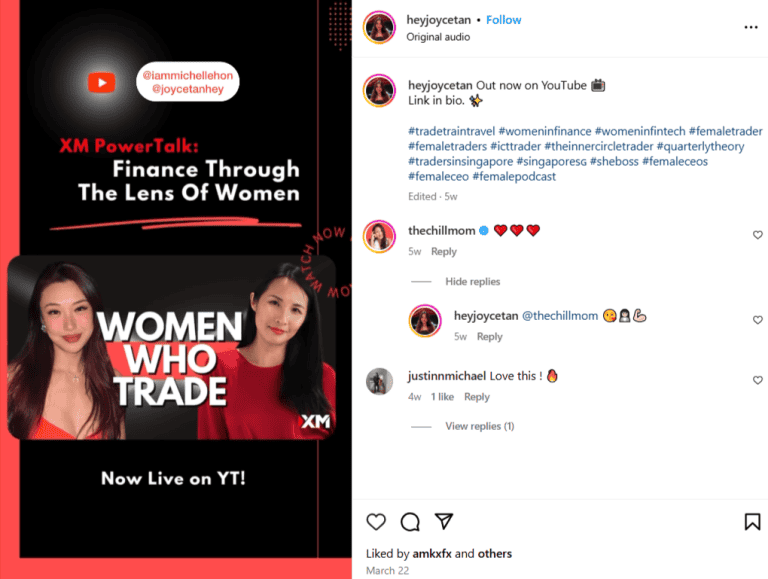Open heyjoycetan's header profile picture

click(x=379, y=27)
